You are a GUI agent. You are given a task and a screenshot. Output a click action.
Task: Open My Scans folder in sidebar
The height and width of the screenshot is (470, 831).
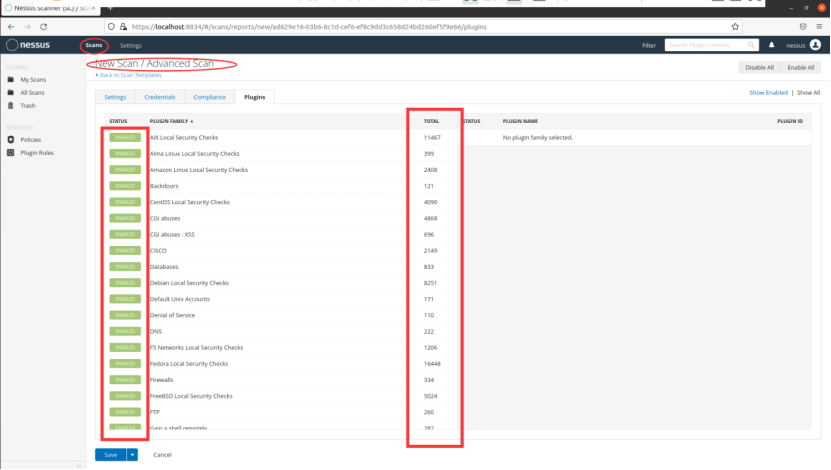pyautogui.click(x=33, y=79)
